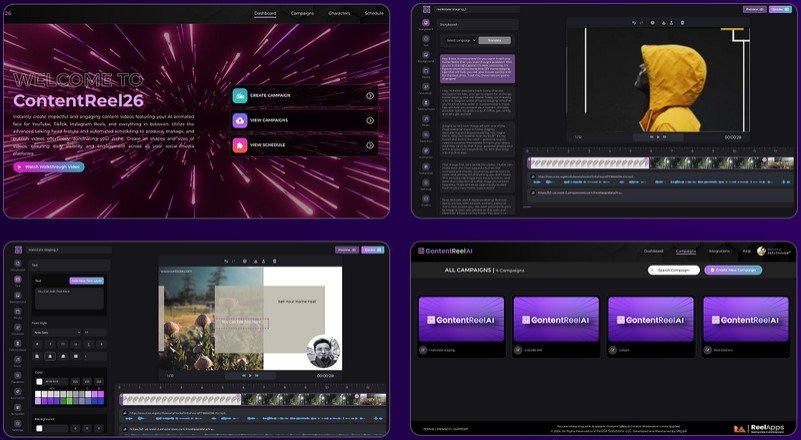Select Text icon in storyboard editor sidebar
The image size is (801, 440).
(426, 39)
